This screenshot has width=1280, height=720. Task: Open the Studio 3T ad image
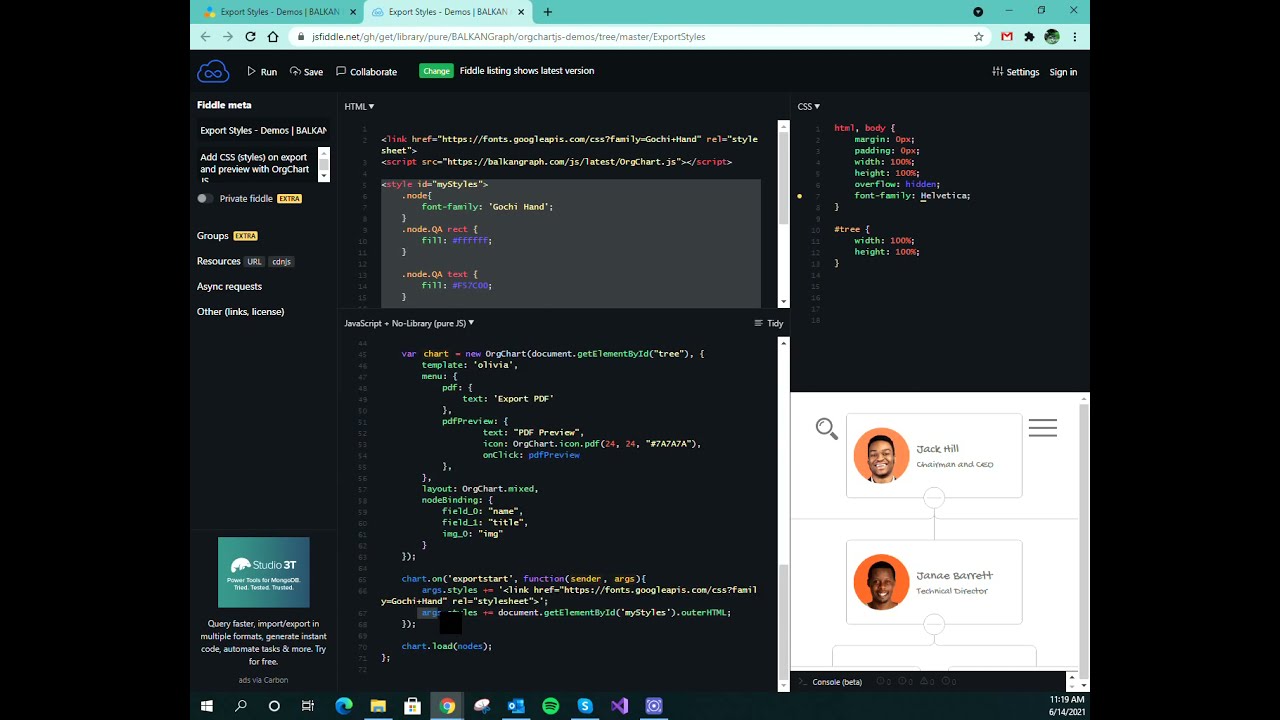pyautogui.click(x=264, y=572)
